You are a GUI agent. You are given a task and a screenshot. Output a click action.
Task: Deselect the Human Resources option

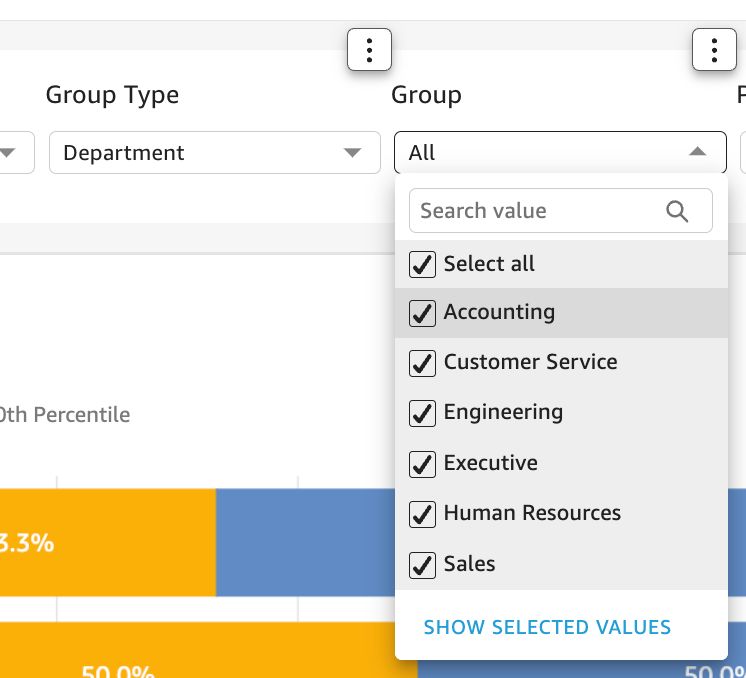(423, 514)
